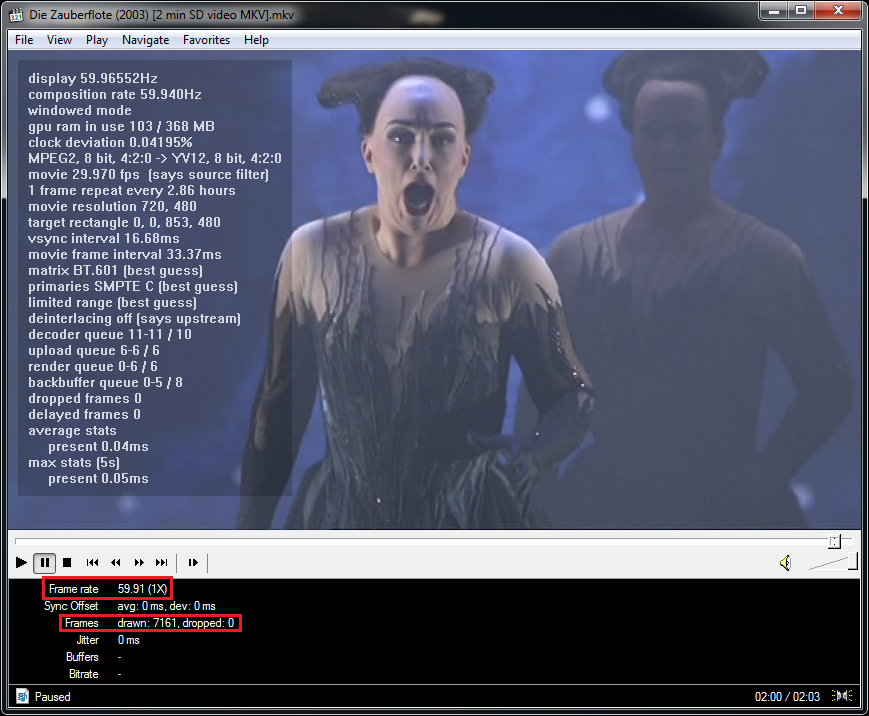Click the Pause button
Screen dimensions: 869x716
coord(45,562)
